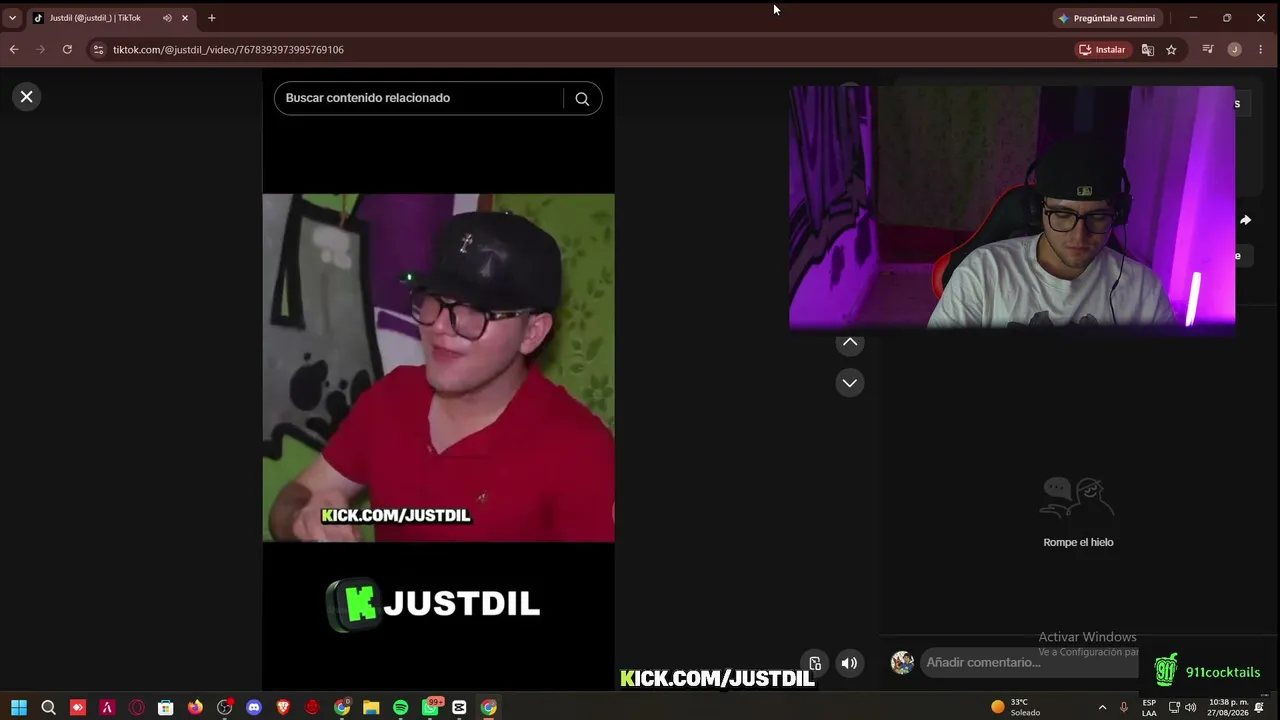Click the playing TikTok video
Screen dimensions: 1280x720
click(x=438, y=368)
